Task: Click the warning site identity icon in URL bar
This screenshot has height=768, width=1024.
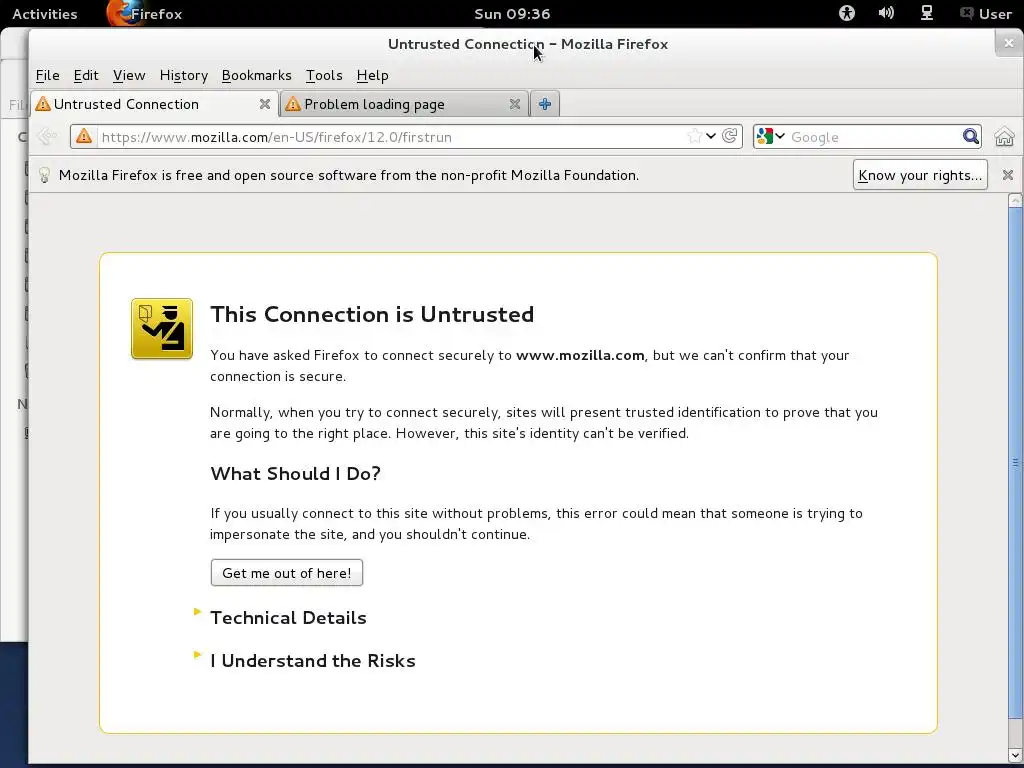Action: tap(84, 136)
